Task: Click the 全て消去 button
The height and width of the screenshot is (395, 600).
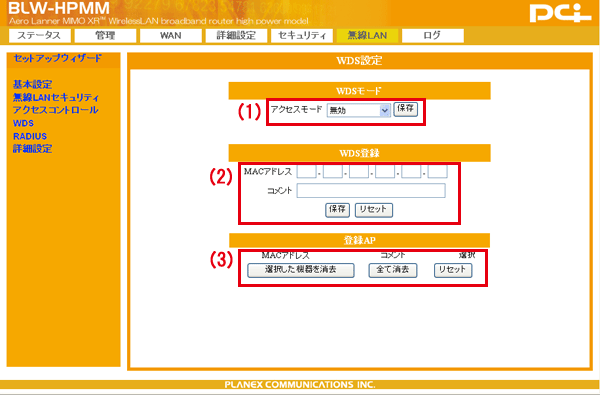Action: pos(393,270)
